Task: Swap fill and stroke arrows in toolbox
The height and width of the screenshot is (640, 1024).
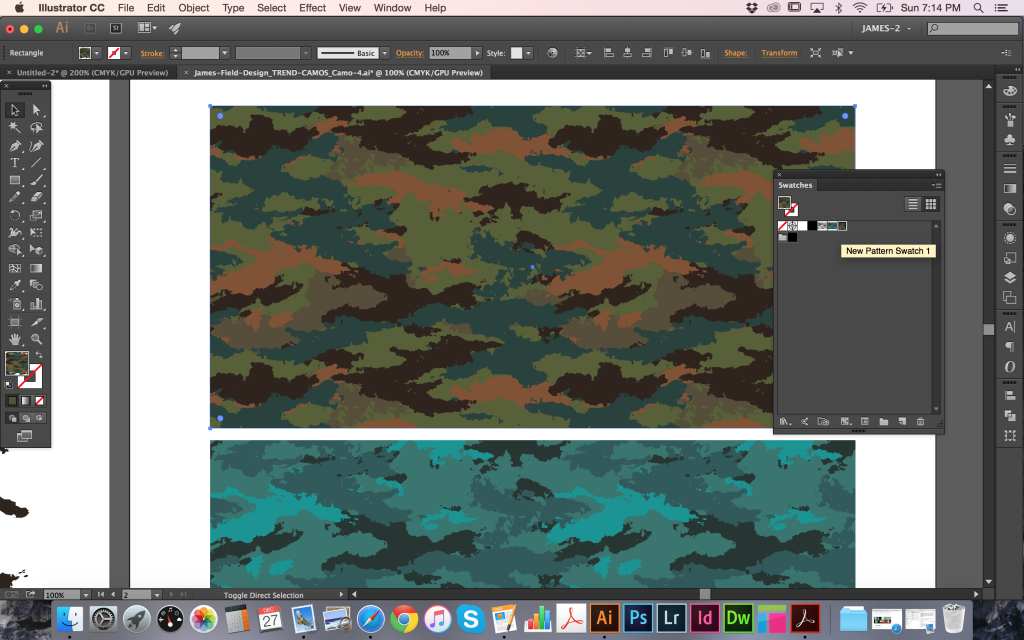Action: (x=39, y=355)
